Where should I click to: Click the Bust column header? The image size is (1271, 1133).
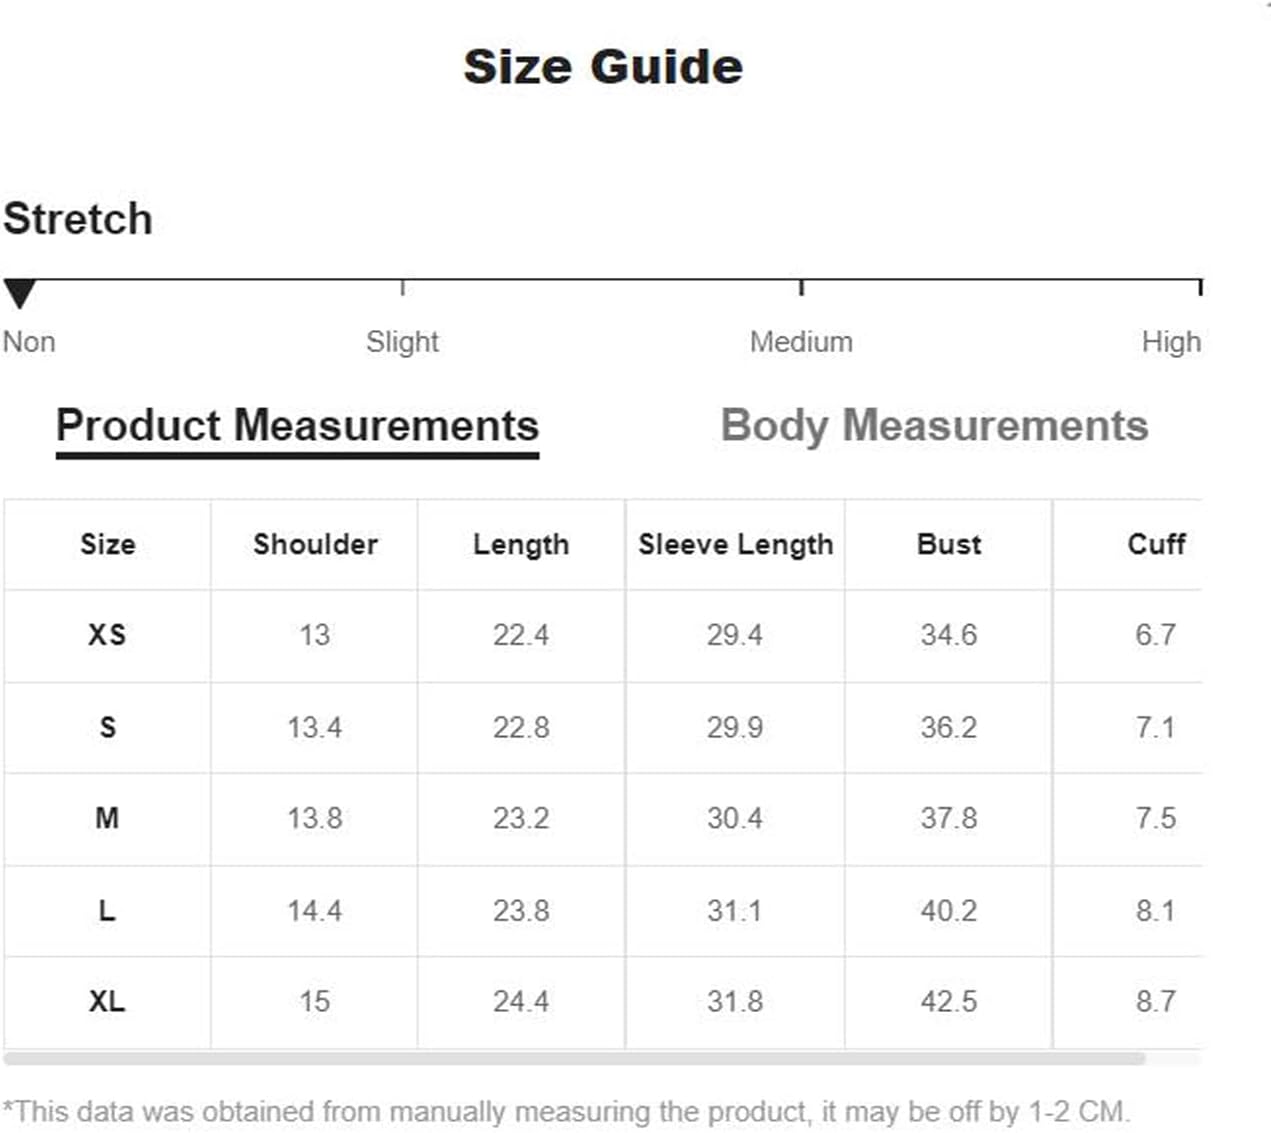click(x=949, y=544)
